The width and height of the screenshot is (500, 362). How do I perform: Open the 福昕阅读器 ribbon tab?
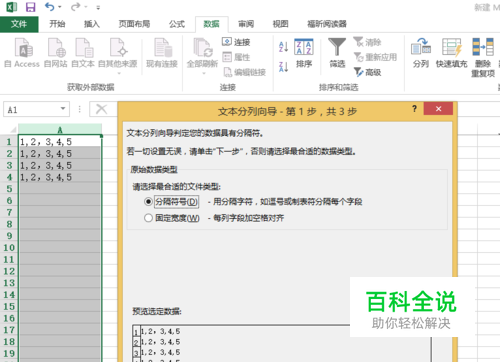coord(327,24)
